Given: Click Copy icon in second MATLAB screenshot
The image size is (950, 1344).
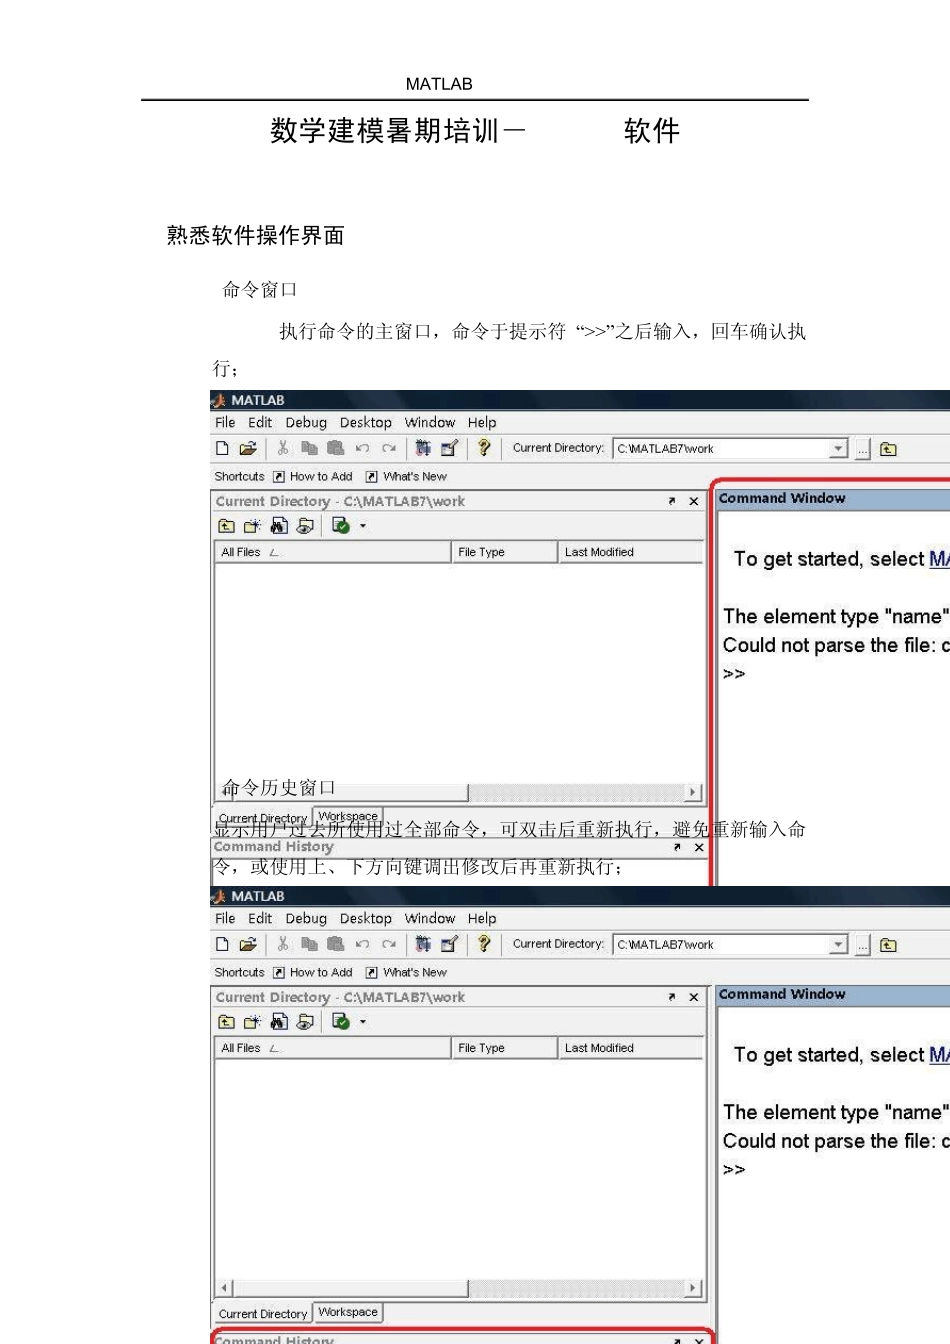Looking at the screenshot, I should (x=309, y=944).
